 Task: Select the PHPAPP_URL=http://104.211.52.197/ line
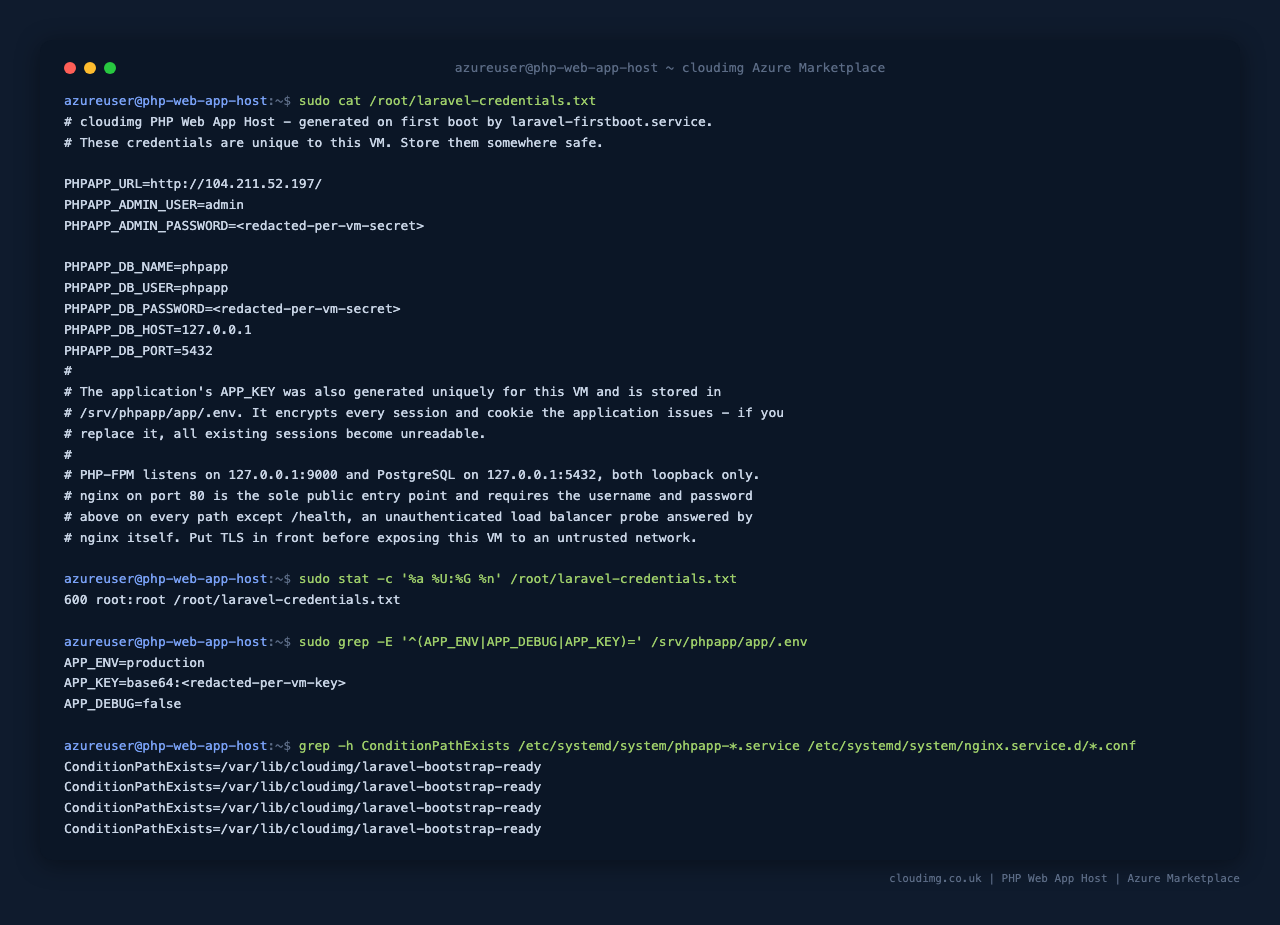[x=193, y=184]
